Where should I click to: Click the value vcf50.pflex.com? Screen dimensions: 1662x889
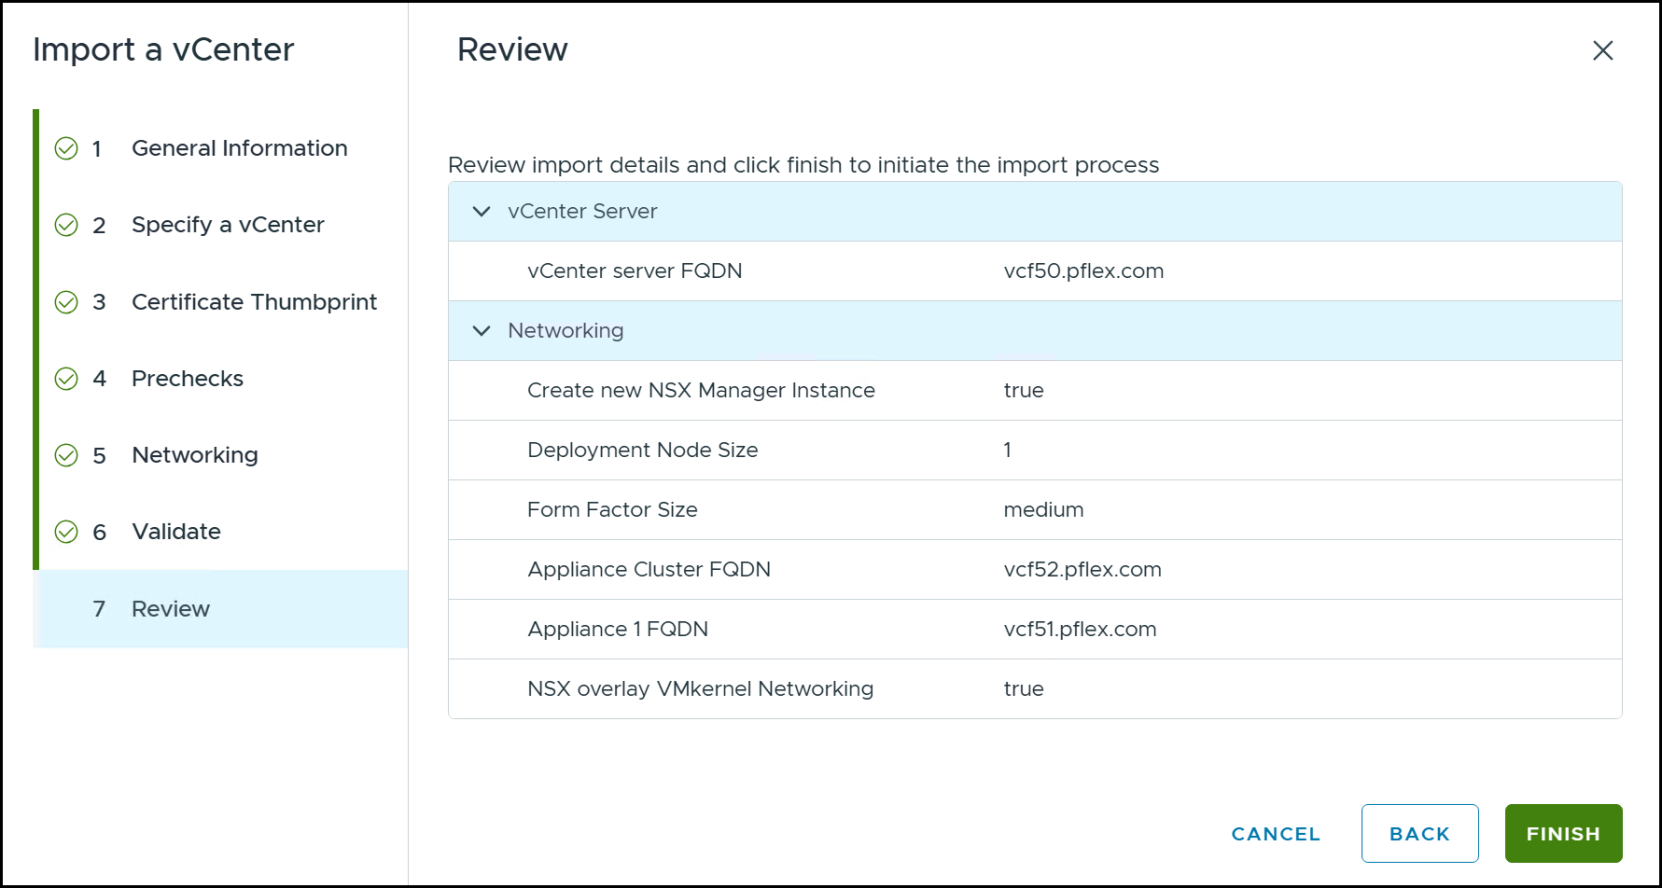click(x=1083, y=271)
